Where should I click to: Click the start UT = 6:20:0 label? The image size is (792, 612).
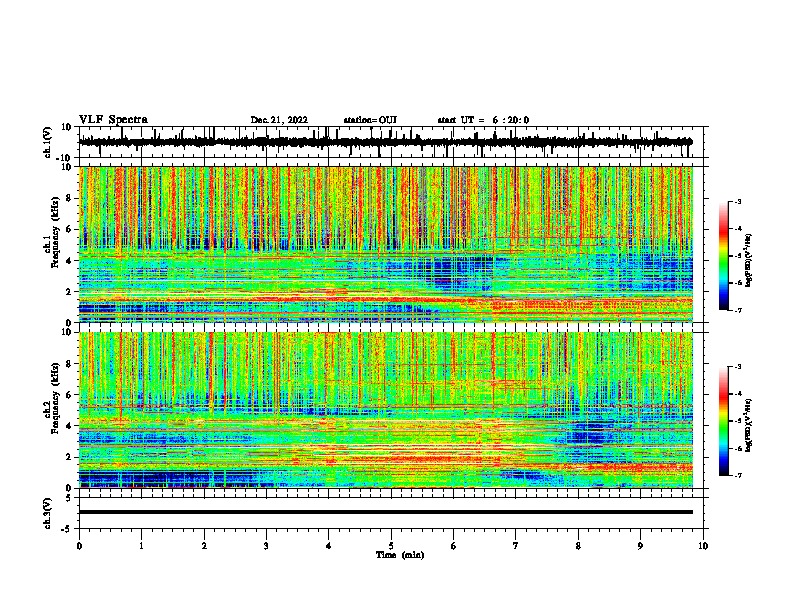coord(483,120)
